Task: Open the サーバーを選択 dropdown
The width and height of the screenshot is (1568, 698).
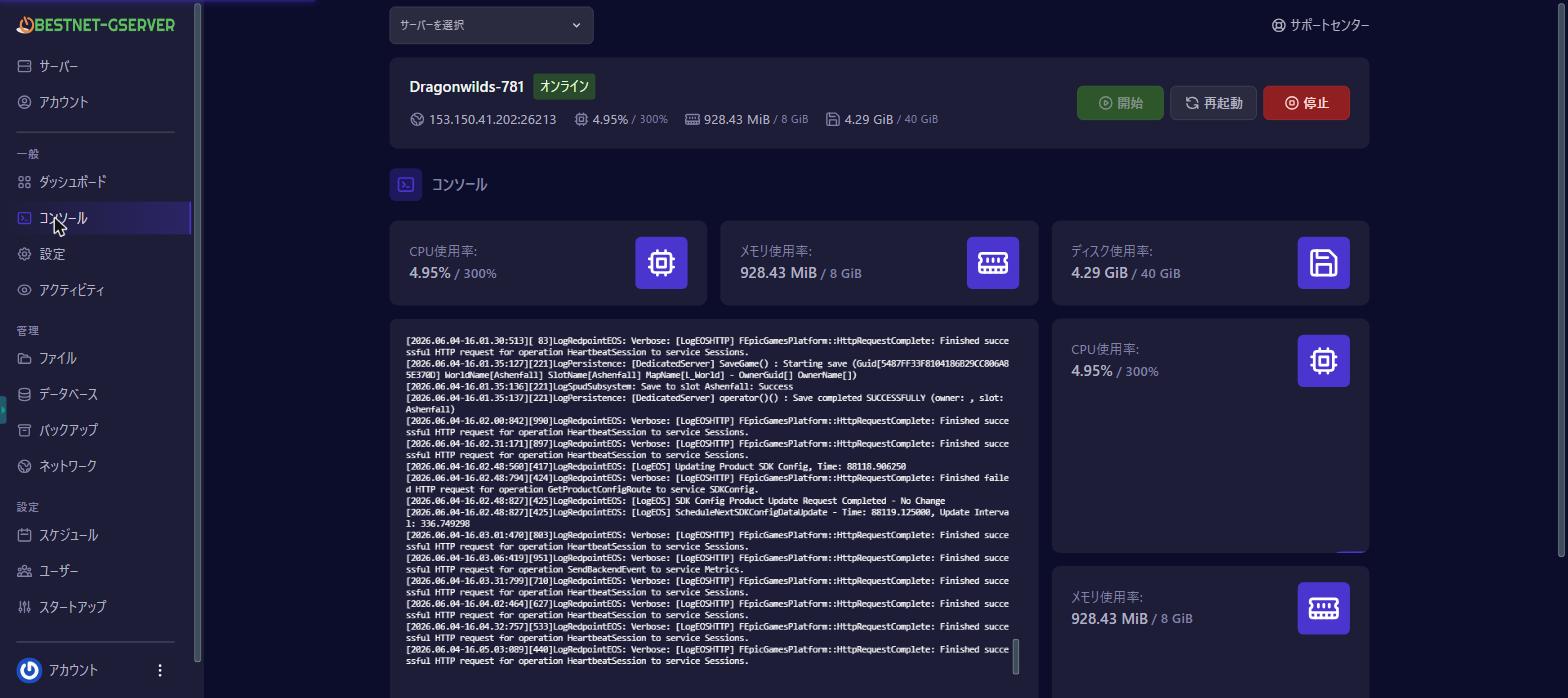Action: coord(491,25)
